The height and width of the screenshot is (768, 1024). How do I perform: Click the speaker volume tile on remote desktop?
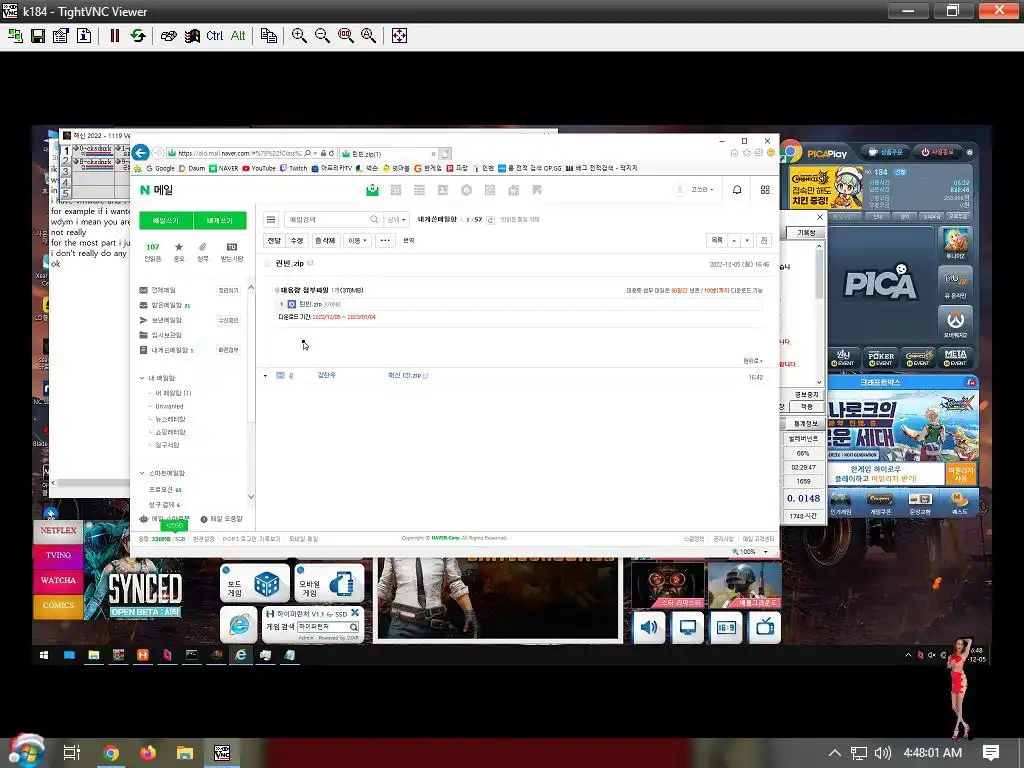click(649, 628)
